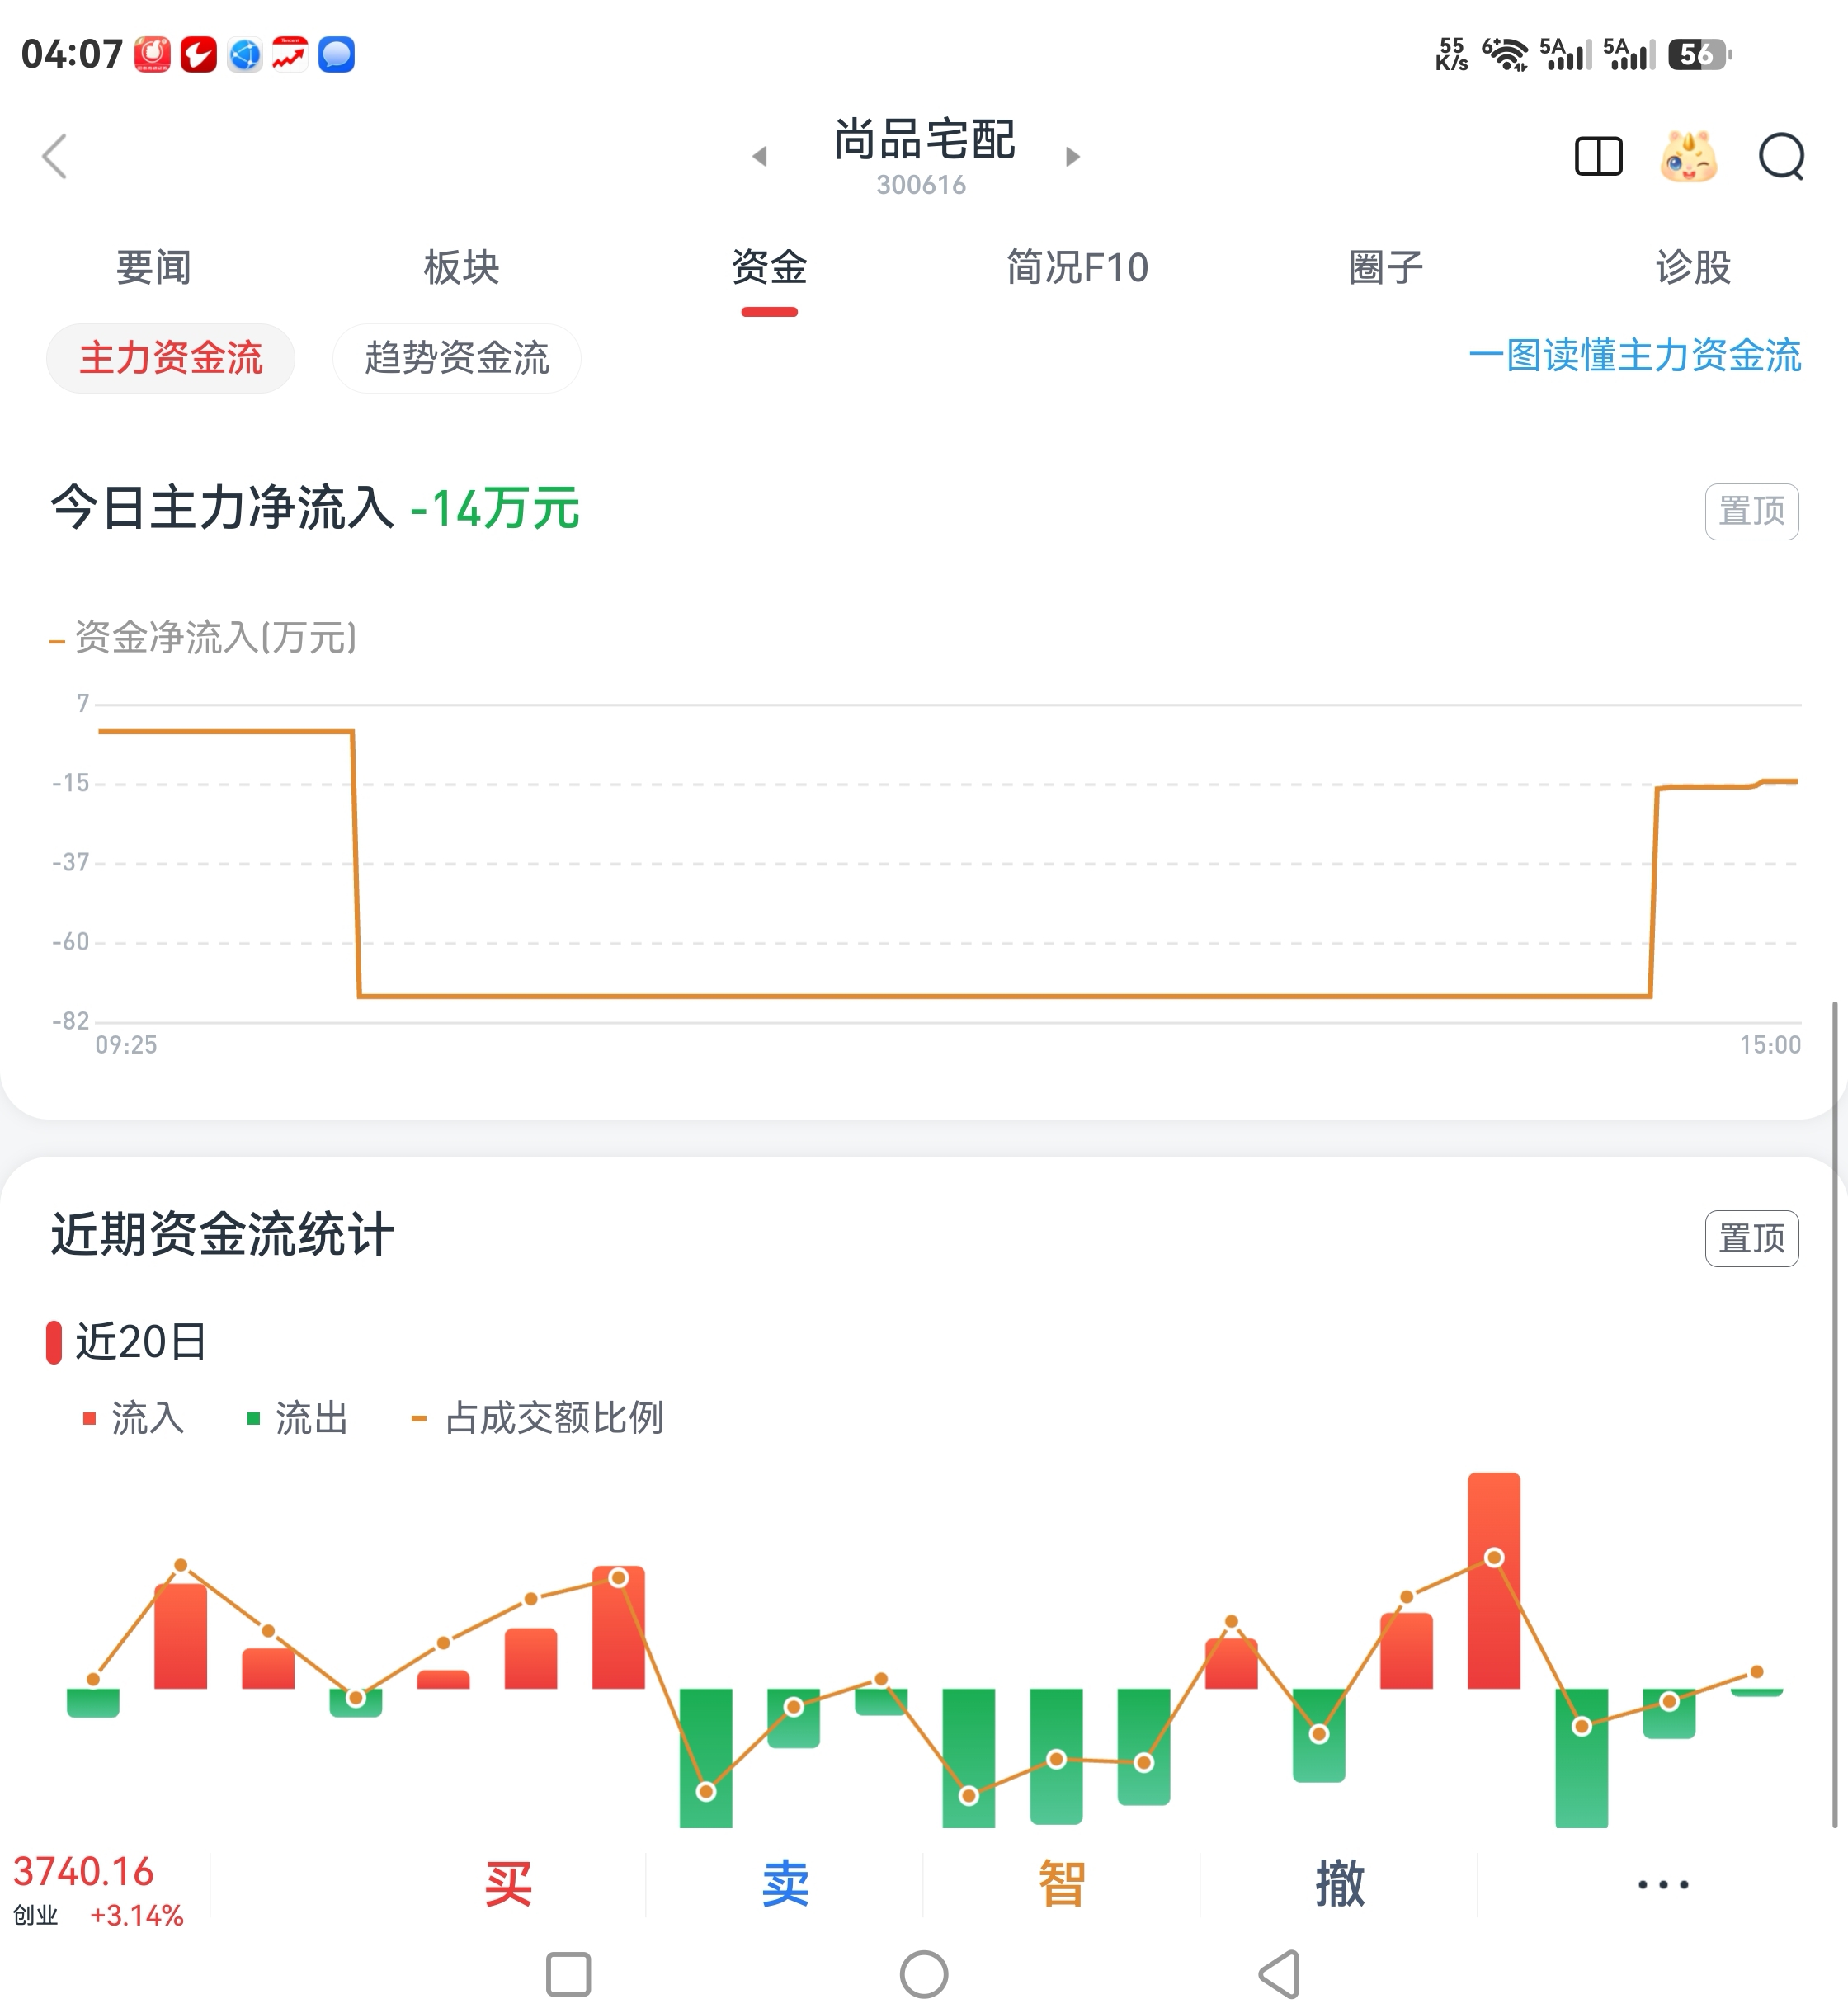Image resolution: width=1848 pixels, height=2013 pixels.
Task: Open the 板块 tab
Action: [x=461, y=267]
